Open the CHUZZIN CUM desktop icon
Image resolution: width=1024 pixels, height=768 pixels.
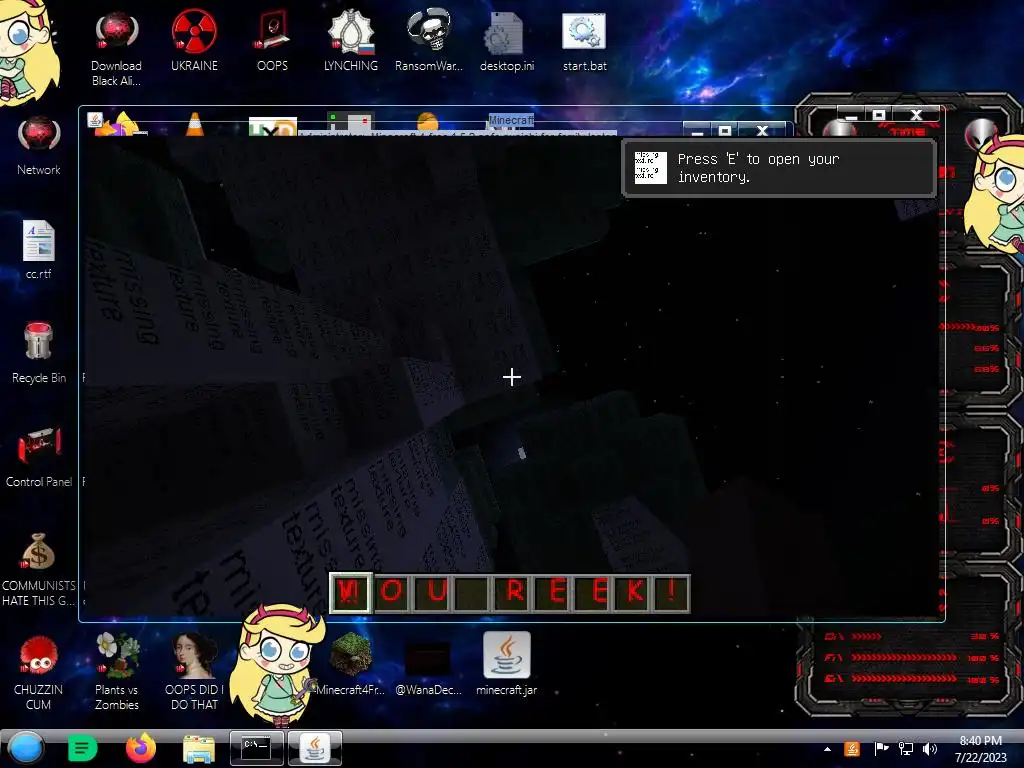coord(39,673)
